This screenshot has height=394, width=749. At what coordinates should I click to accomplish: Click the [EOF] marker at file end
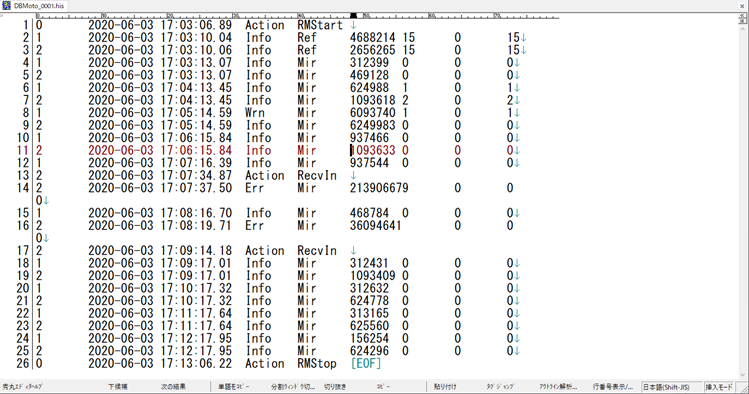click(x=366, y=363)
